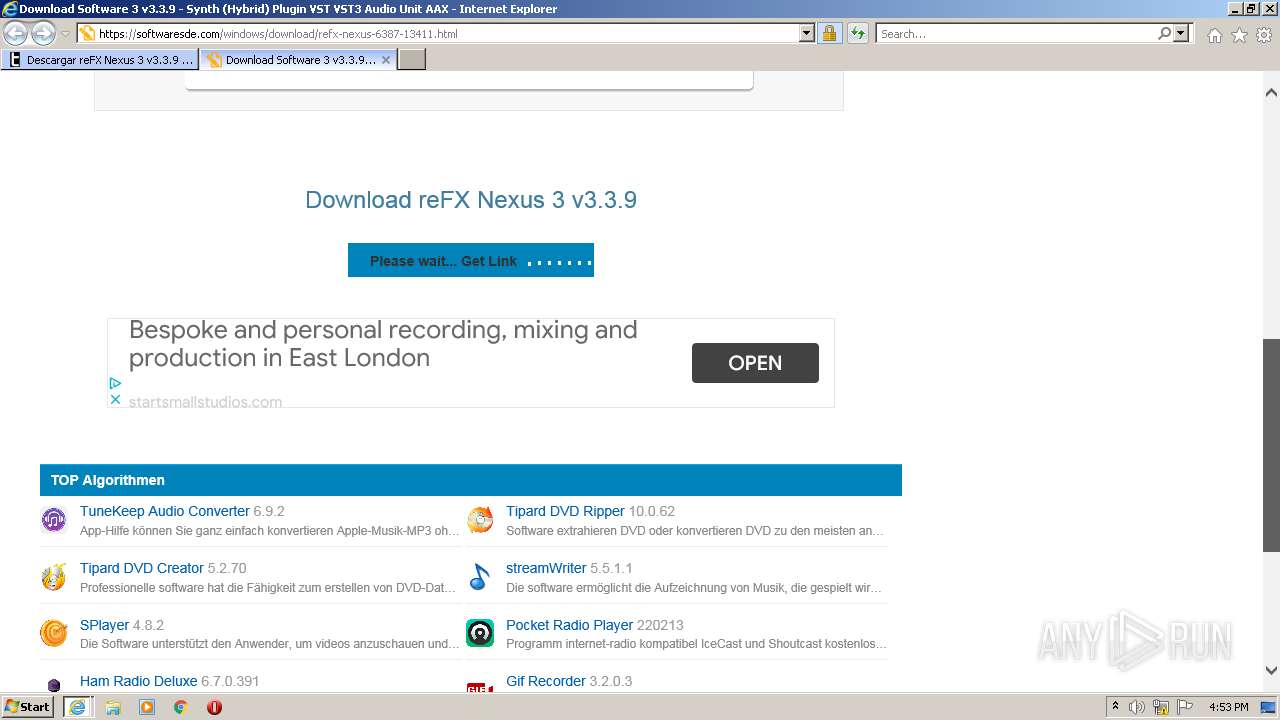Open the Windows Start menu
Viewport: 1280px width, 720px height.
tap(28, 707)
